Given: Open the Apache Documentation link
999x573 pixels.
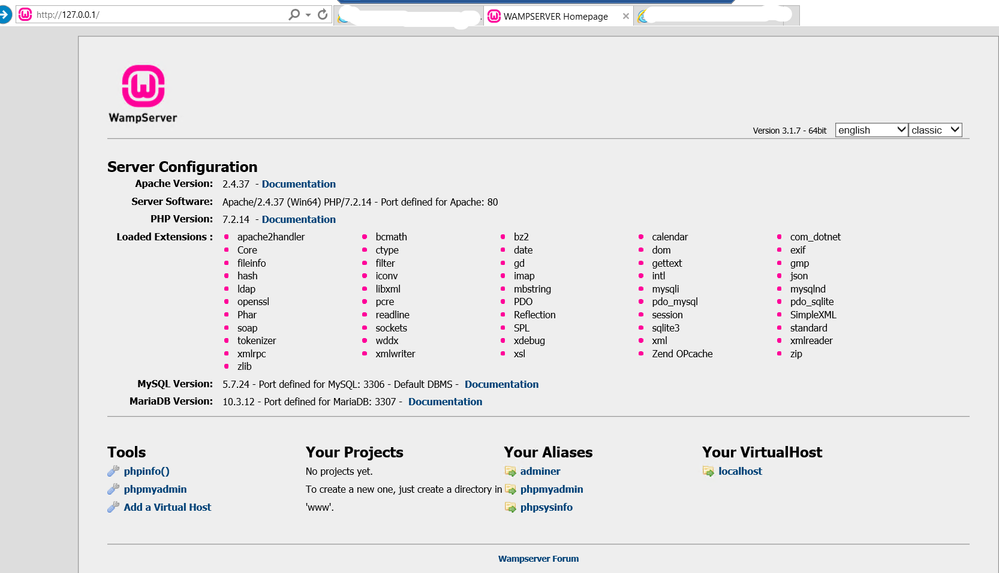Looking at the screenshot, I should click(299, 184).
